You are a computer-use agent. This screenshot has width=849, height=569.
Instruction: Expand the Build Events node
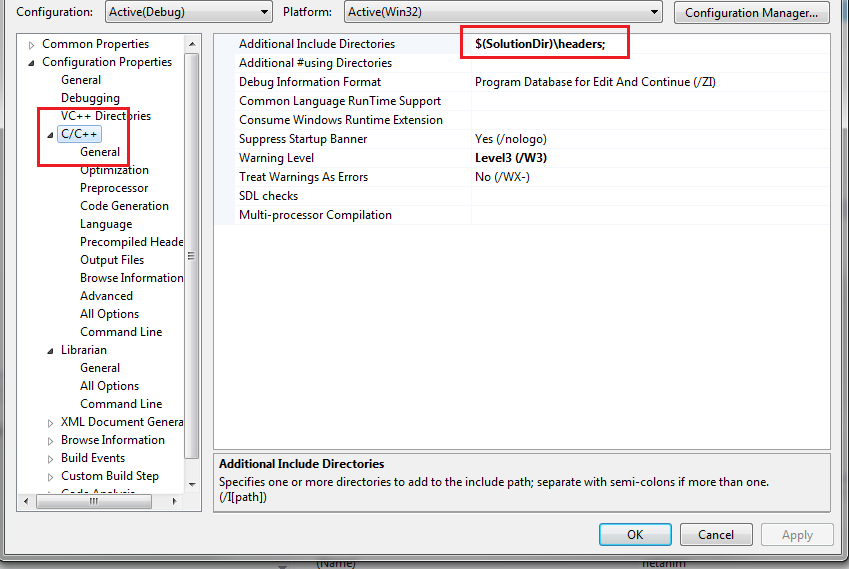tap(50, 459)
